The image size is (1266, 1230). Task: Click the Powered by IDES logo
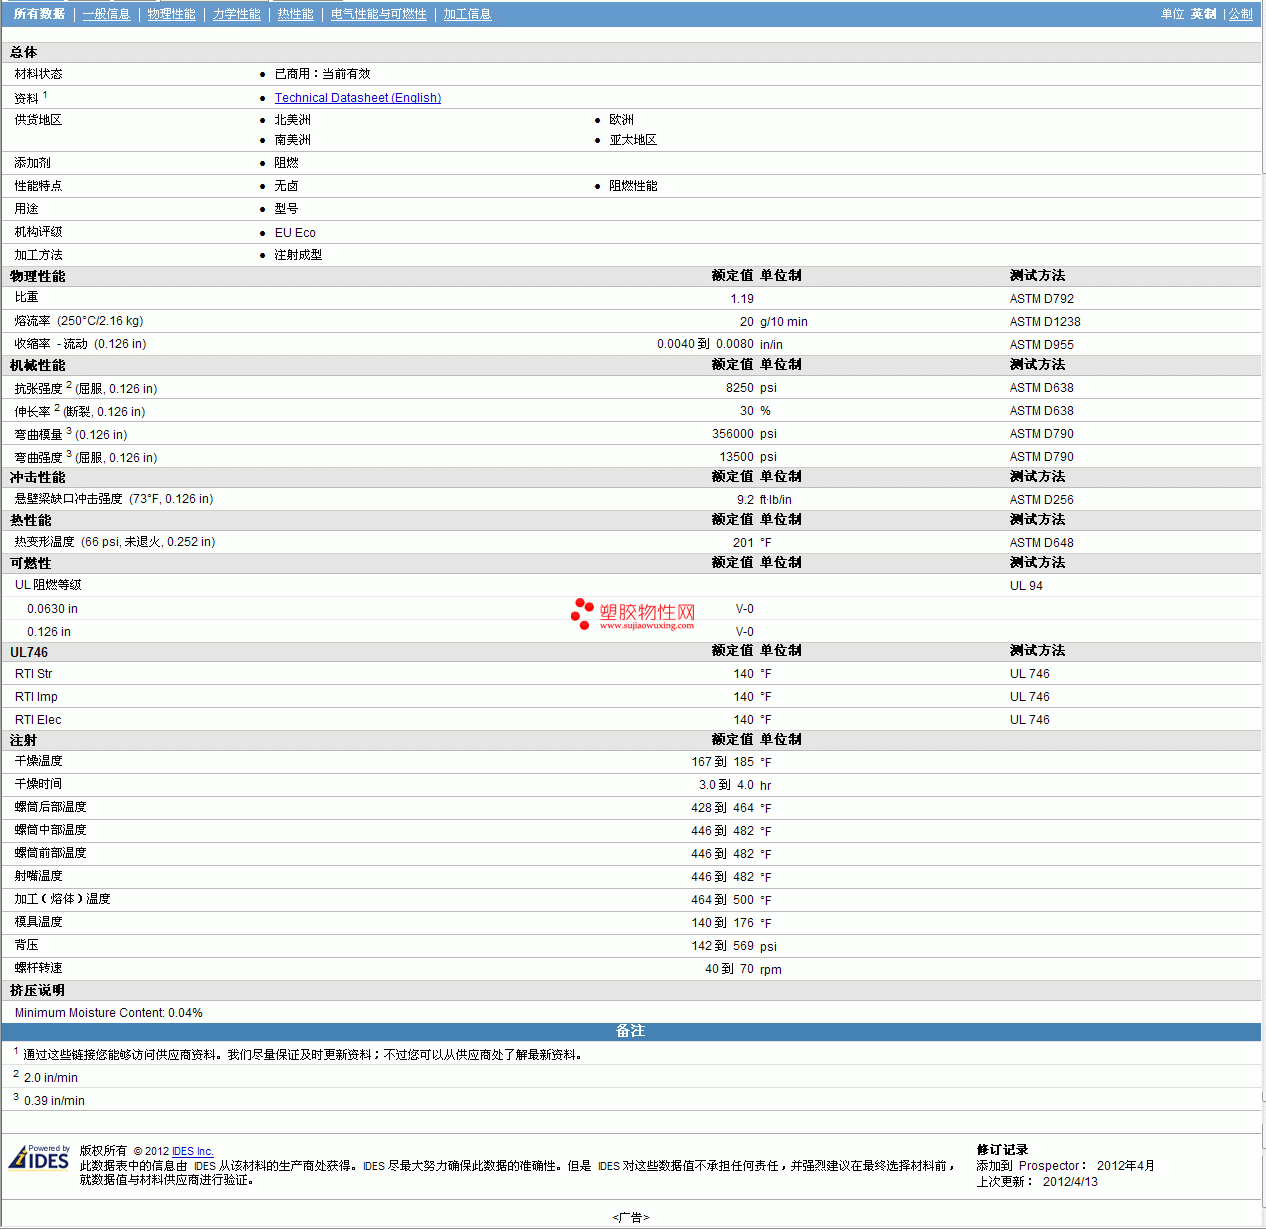click(39, 1158)
